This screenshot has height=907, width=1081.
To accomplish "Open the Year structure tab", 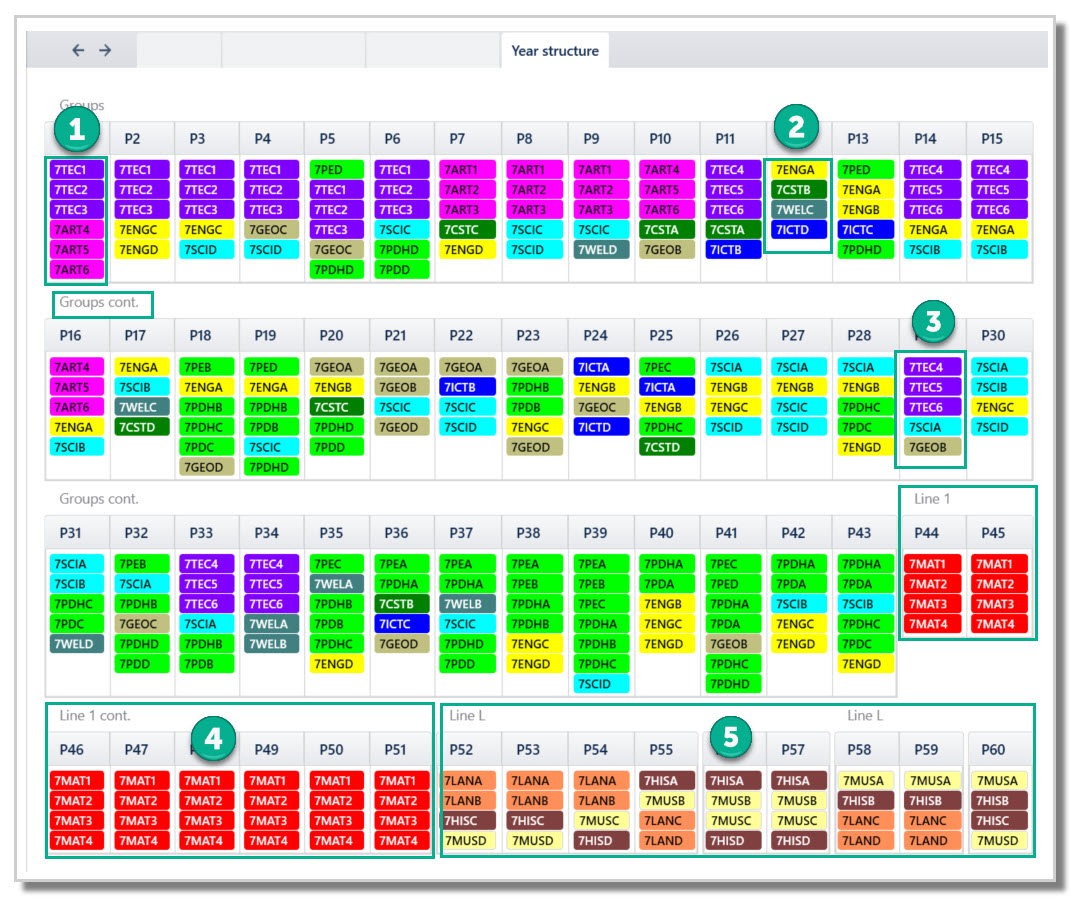I will [x=555, y=50].
